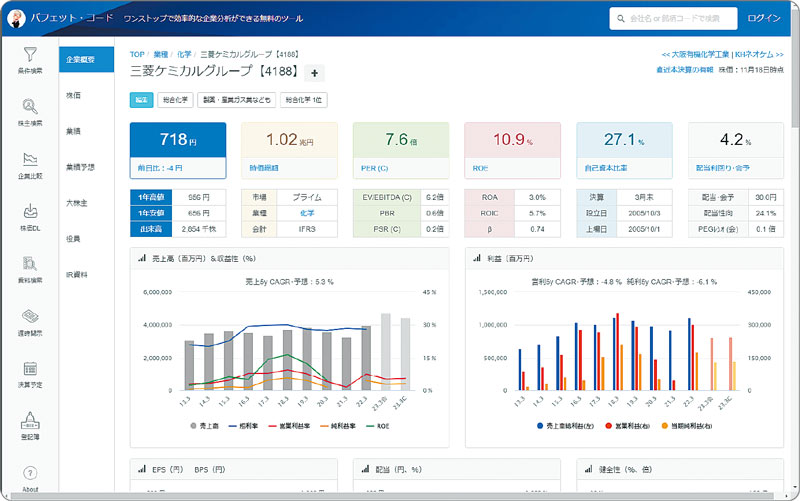Click the 総合化学 tag button
Image resolution: width=800 pixels, height=501 pixels.
pyautogui.click(x=176, y=100)
